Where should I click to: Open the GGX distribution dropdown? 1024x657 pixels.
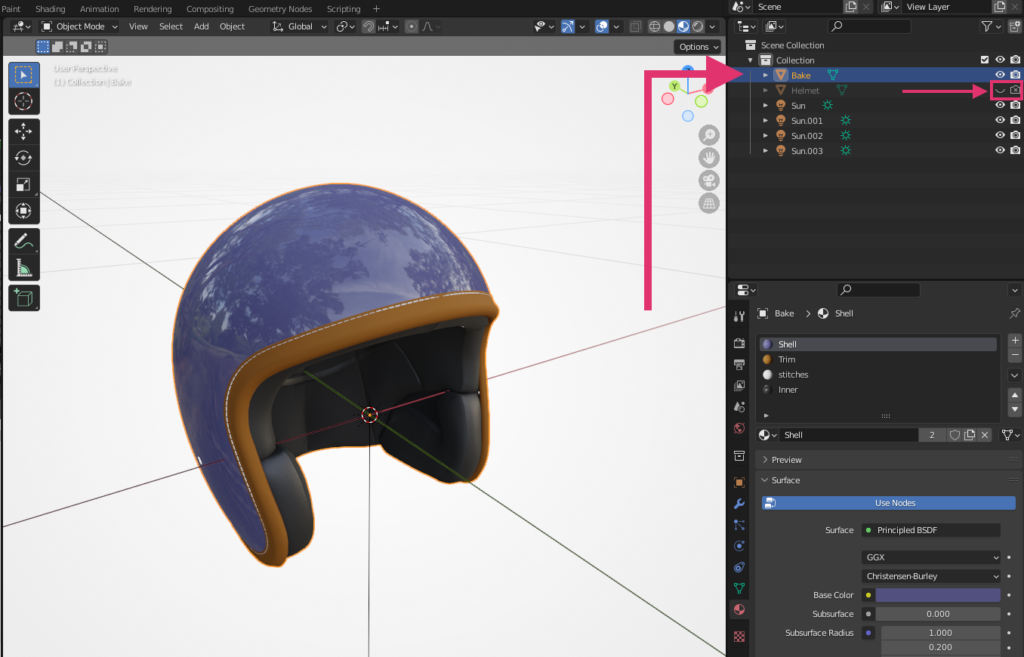tap(931, 557)
